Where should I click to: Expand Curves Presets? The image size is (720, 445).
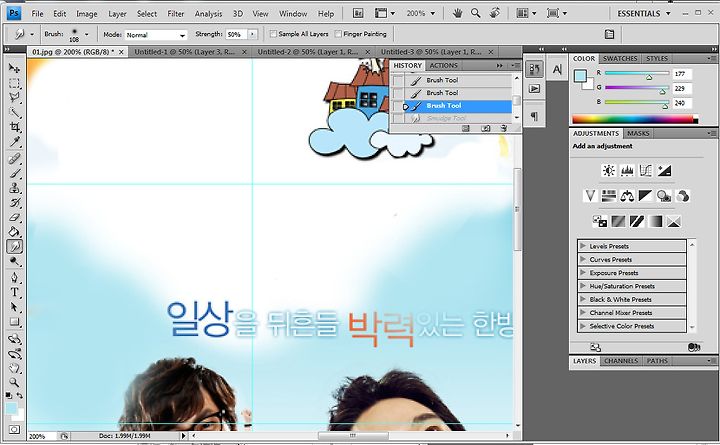pyautogui.click(x=583, y=259)
